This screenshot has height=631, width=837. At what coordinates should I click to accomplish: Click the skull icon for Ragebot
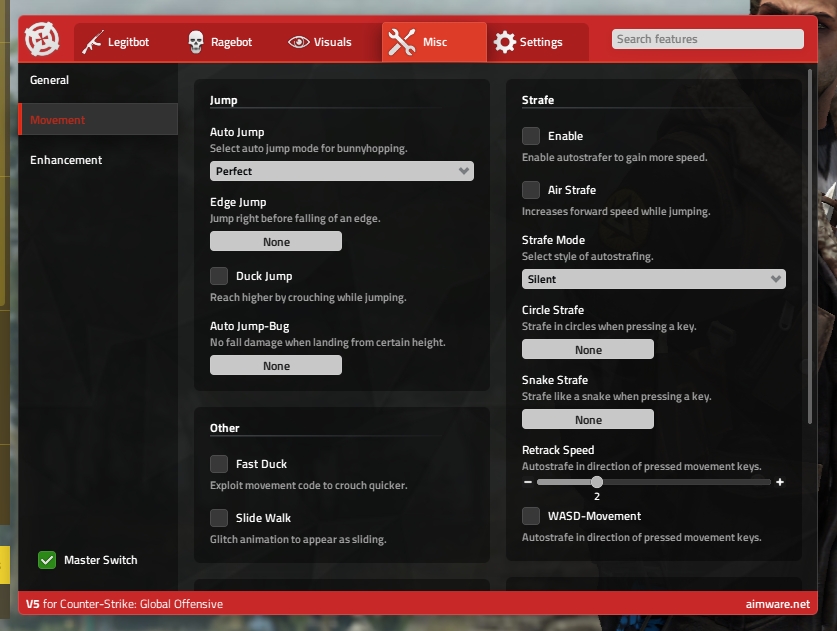coord(196,42)
